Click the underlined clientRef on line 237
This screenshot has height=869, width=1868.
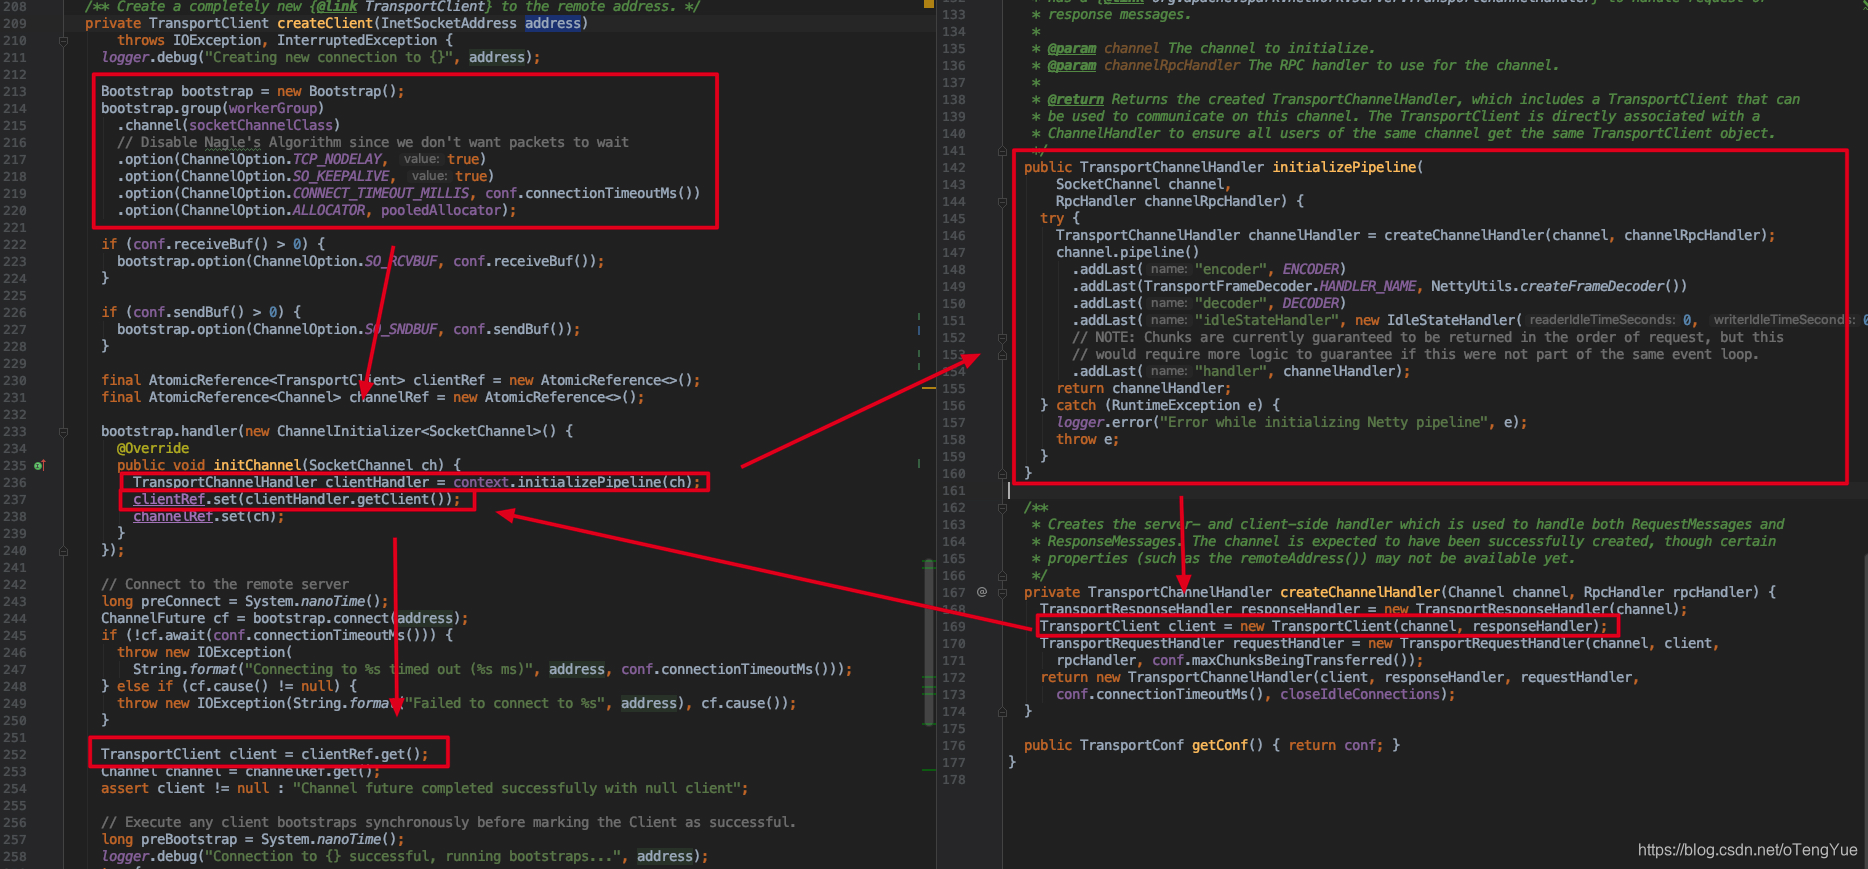click(169, 499)
